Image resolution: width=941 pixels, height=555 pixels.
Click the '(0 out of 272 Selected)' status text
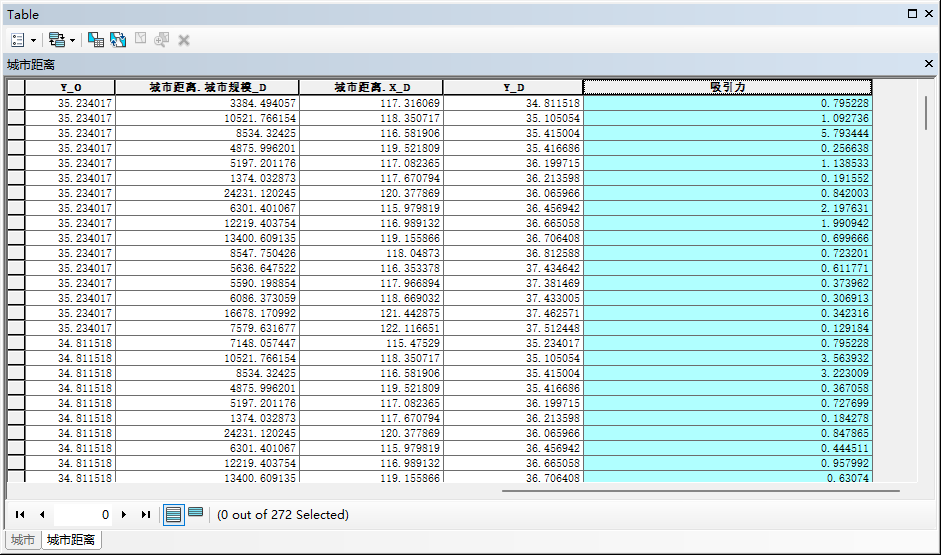click(x=283, y=514)
